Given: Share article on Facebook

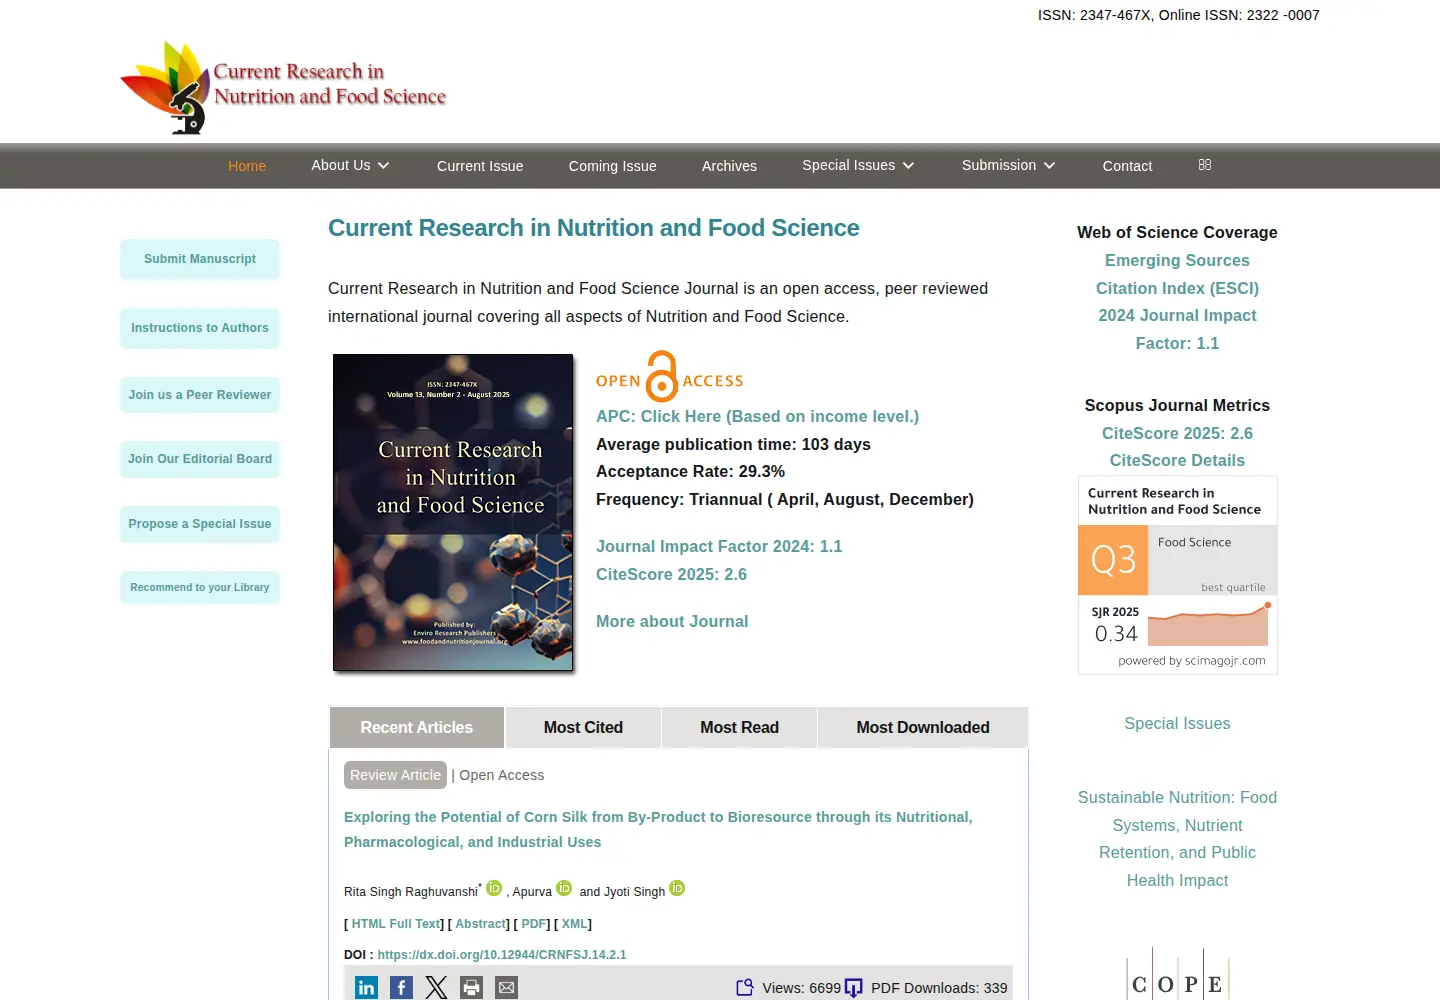Looking at the screenshot, I should pos(401,988).
